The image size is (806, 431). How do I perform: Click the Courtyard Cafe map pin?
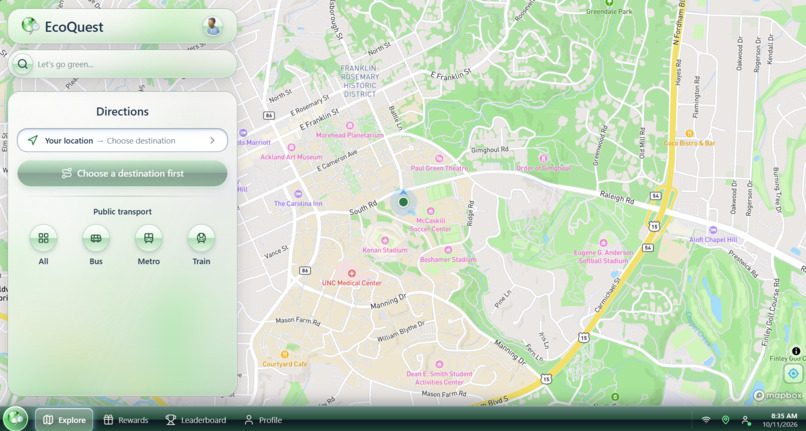click(x=284, y=354)
